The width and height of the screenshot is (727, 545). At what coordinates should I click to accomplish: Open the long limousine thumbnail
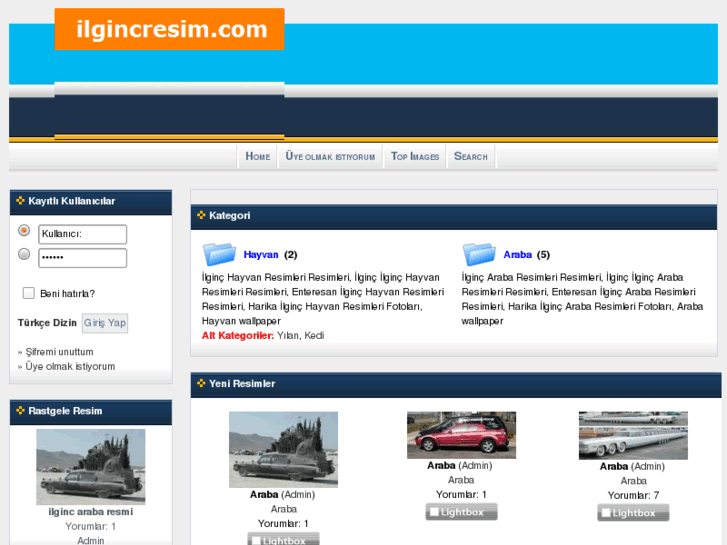[633, 436]
